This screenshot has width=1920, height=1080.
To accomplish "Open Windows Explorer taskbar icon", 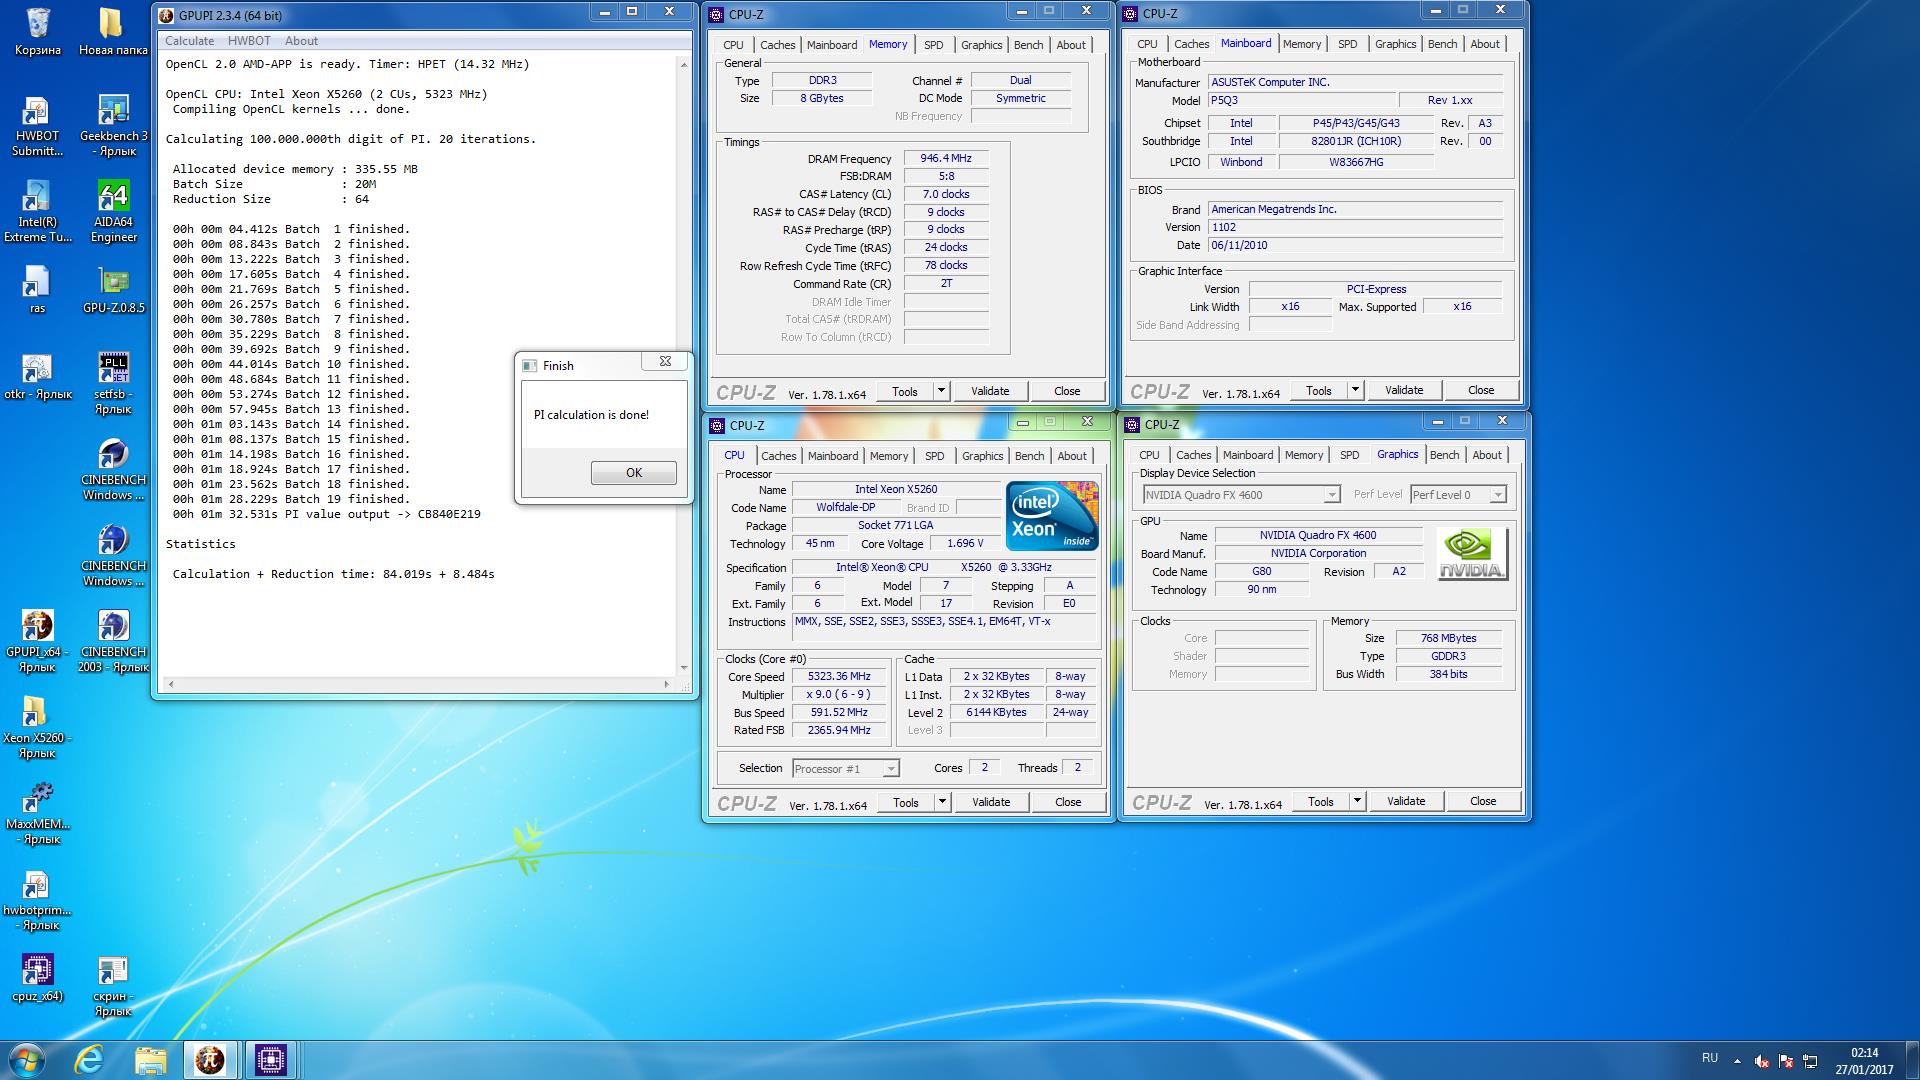I will click(150, 1060).
